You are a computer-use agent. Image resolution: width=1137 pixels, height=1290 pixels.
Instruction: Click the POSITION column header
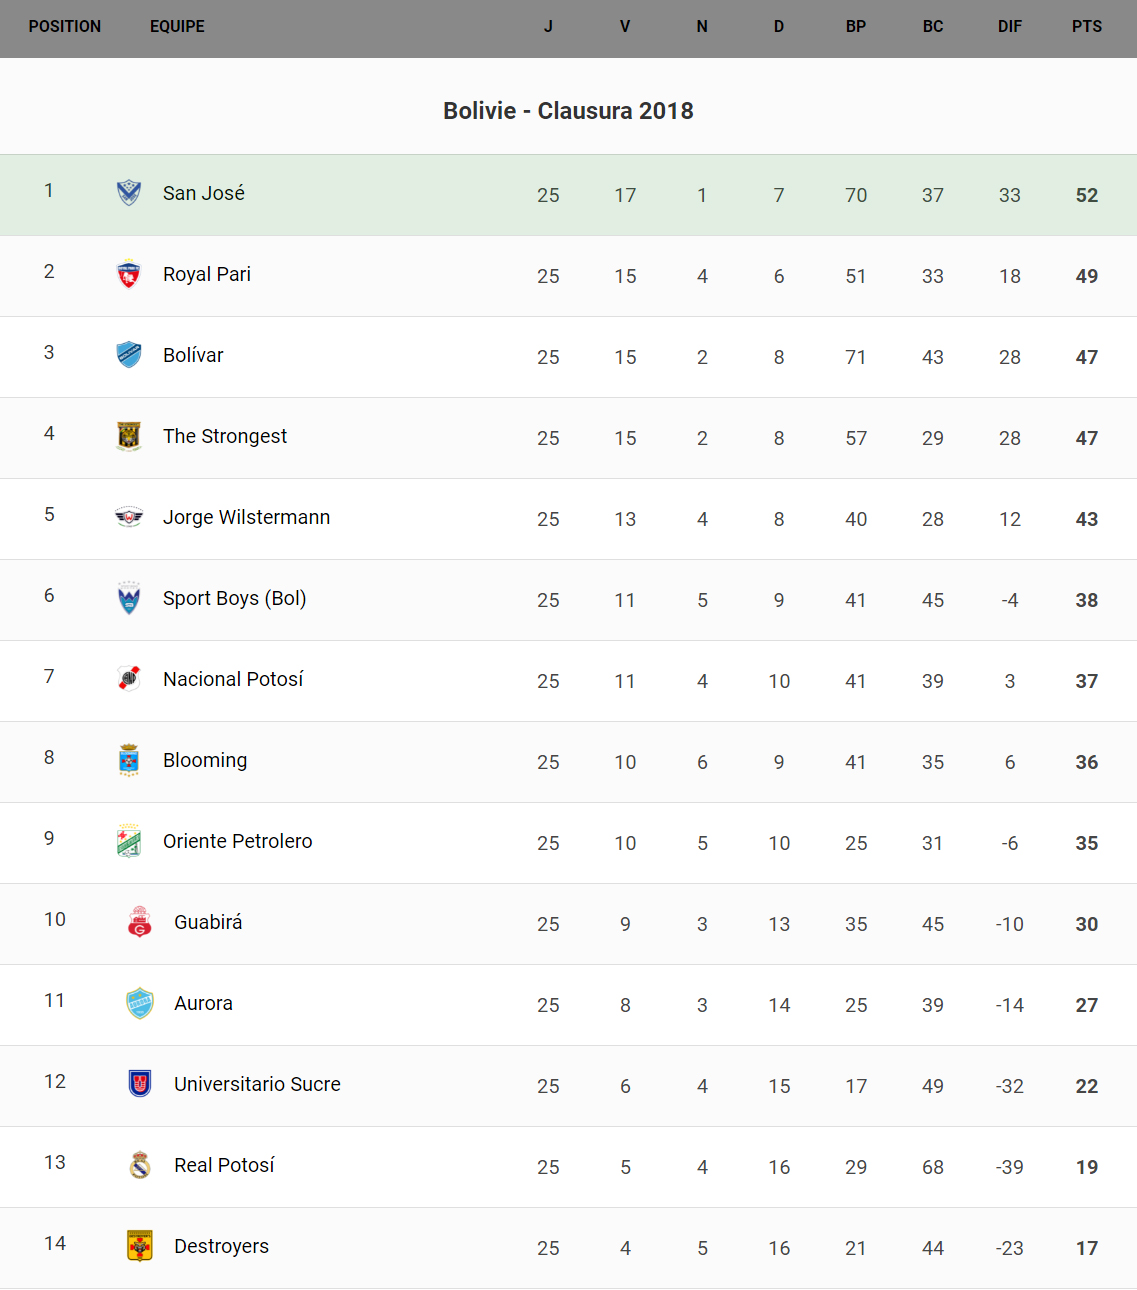click(x=65, y=27)
